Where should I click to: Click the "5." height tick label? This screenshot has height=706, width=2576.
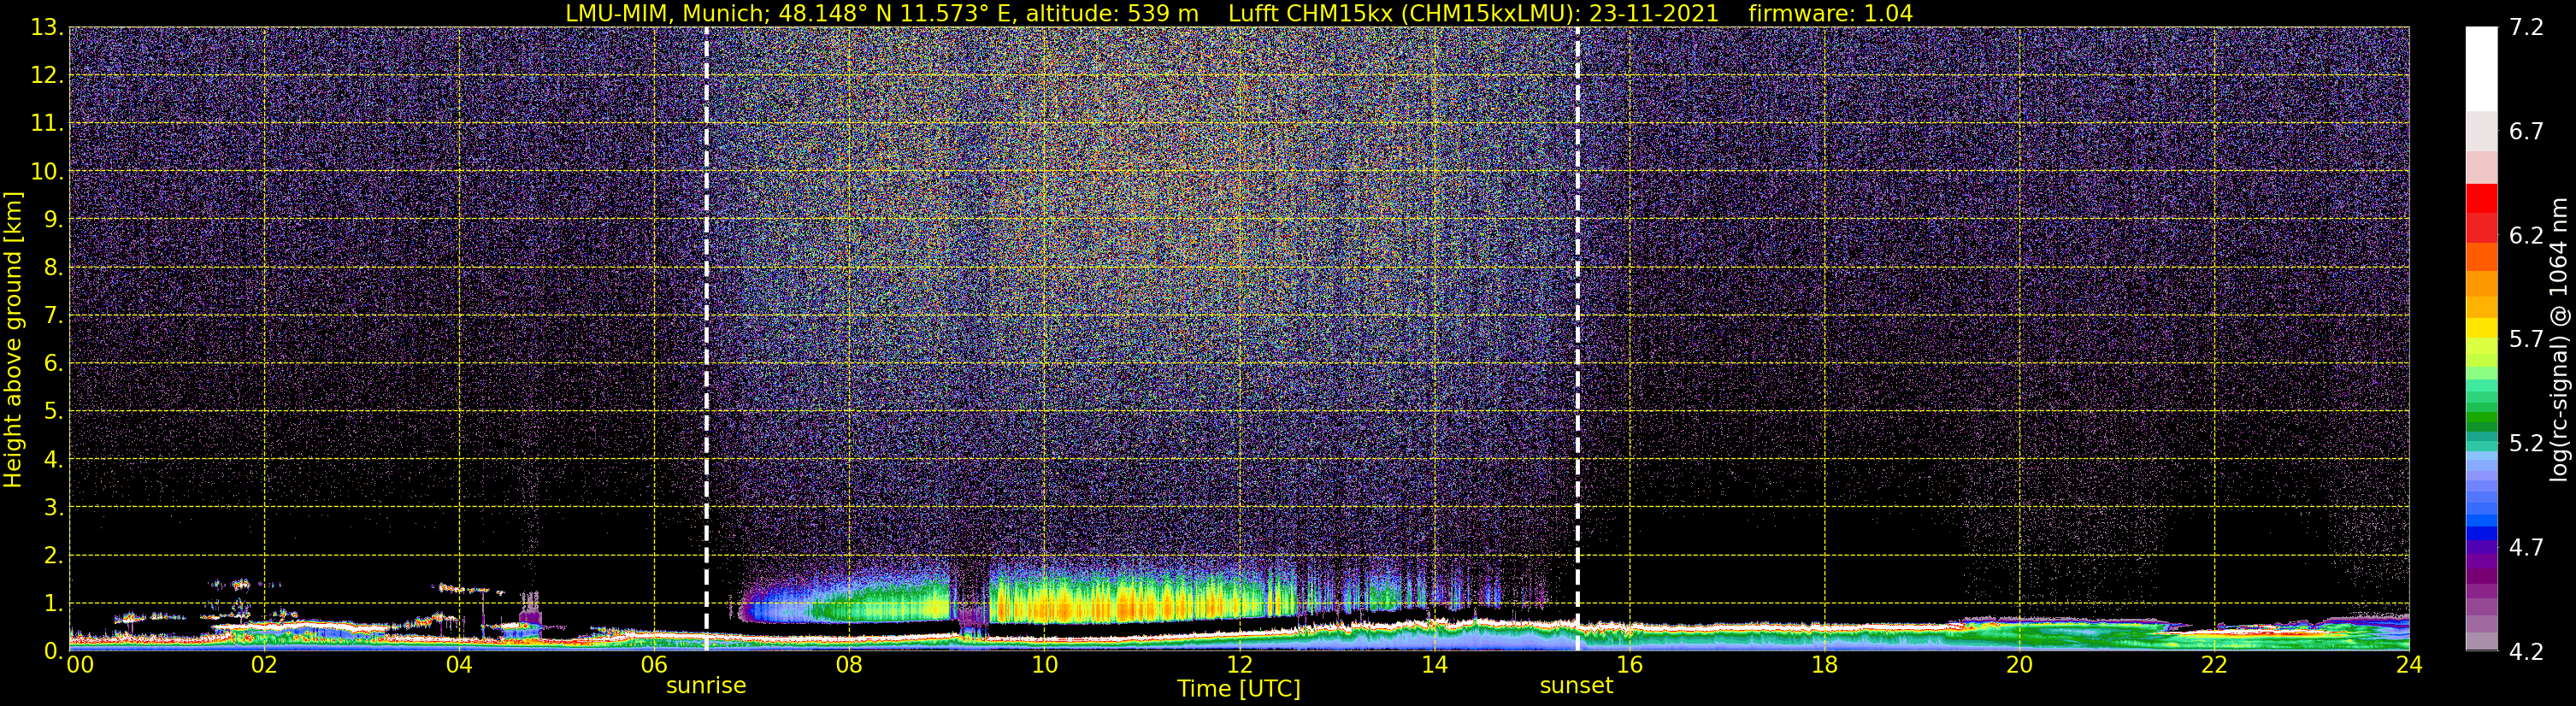click(x=53, y=412)
